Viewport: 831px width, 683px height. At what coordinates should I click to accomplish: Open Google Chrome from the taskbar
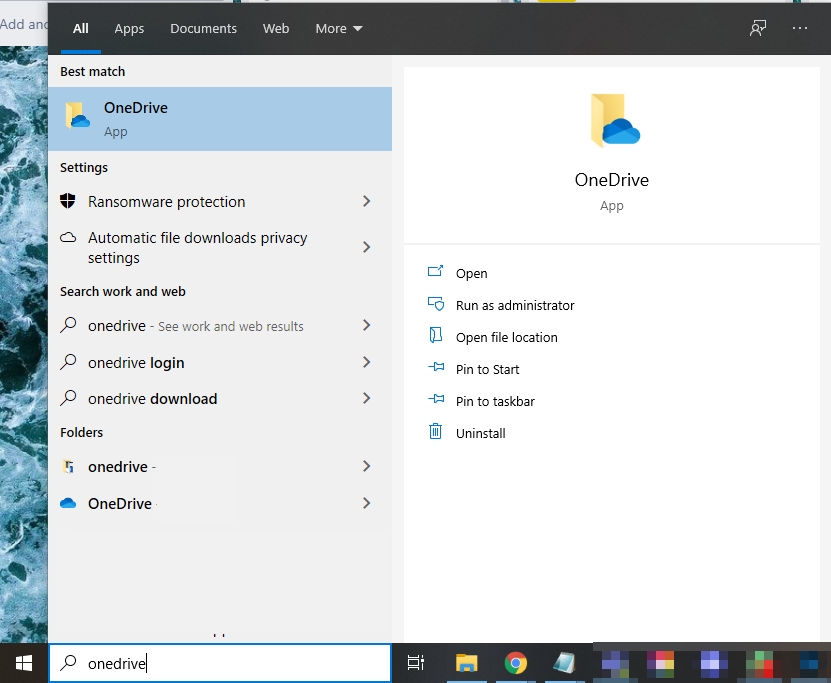click(x=516, y=663)
